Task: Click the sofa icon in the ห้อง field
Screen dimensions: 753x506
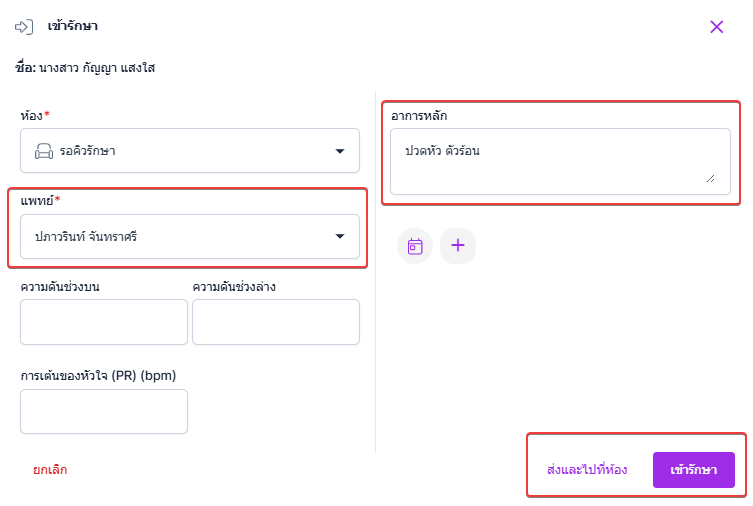Action: [43, 152]
